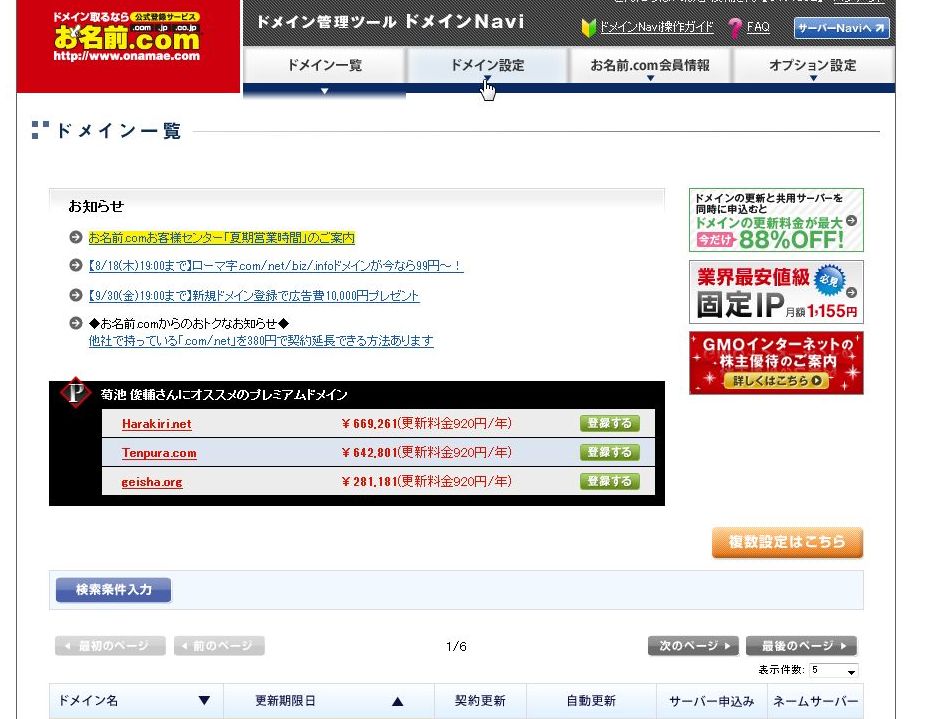Click the arrow bullet beside 8/18 notice

76,265
